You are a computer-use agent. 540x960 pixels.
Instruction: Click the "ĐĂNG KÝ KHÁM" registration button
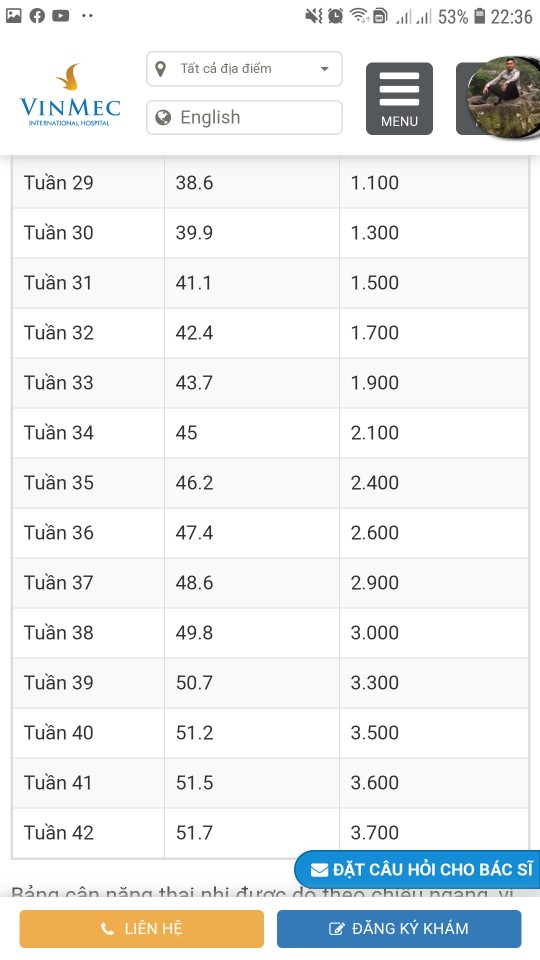click(399, 929)
